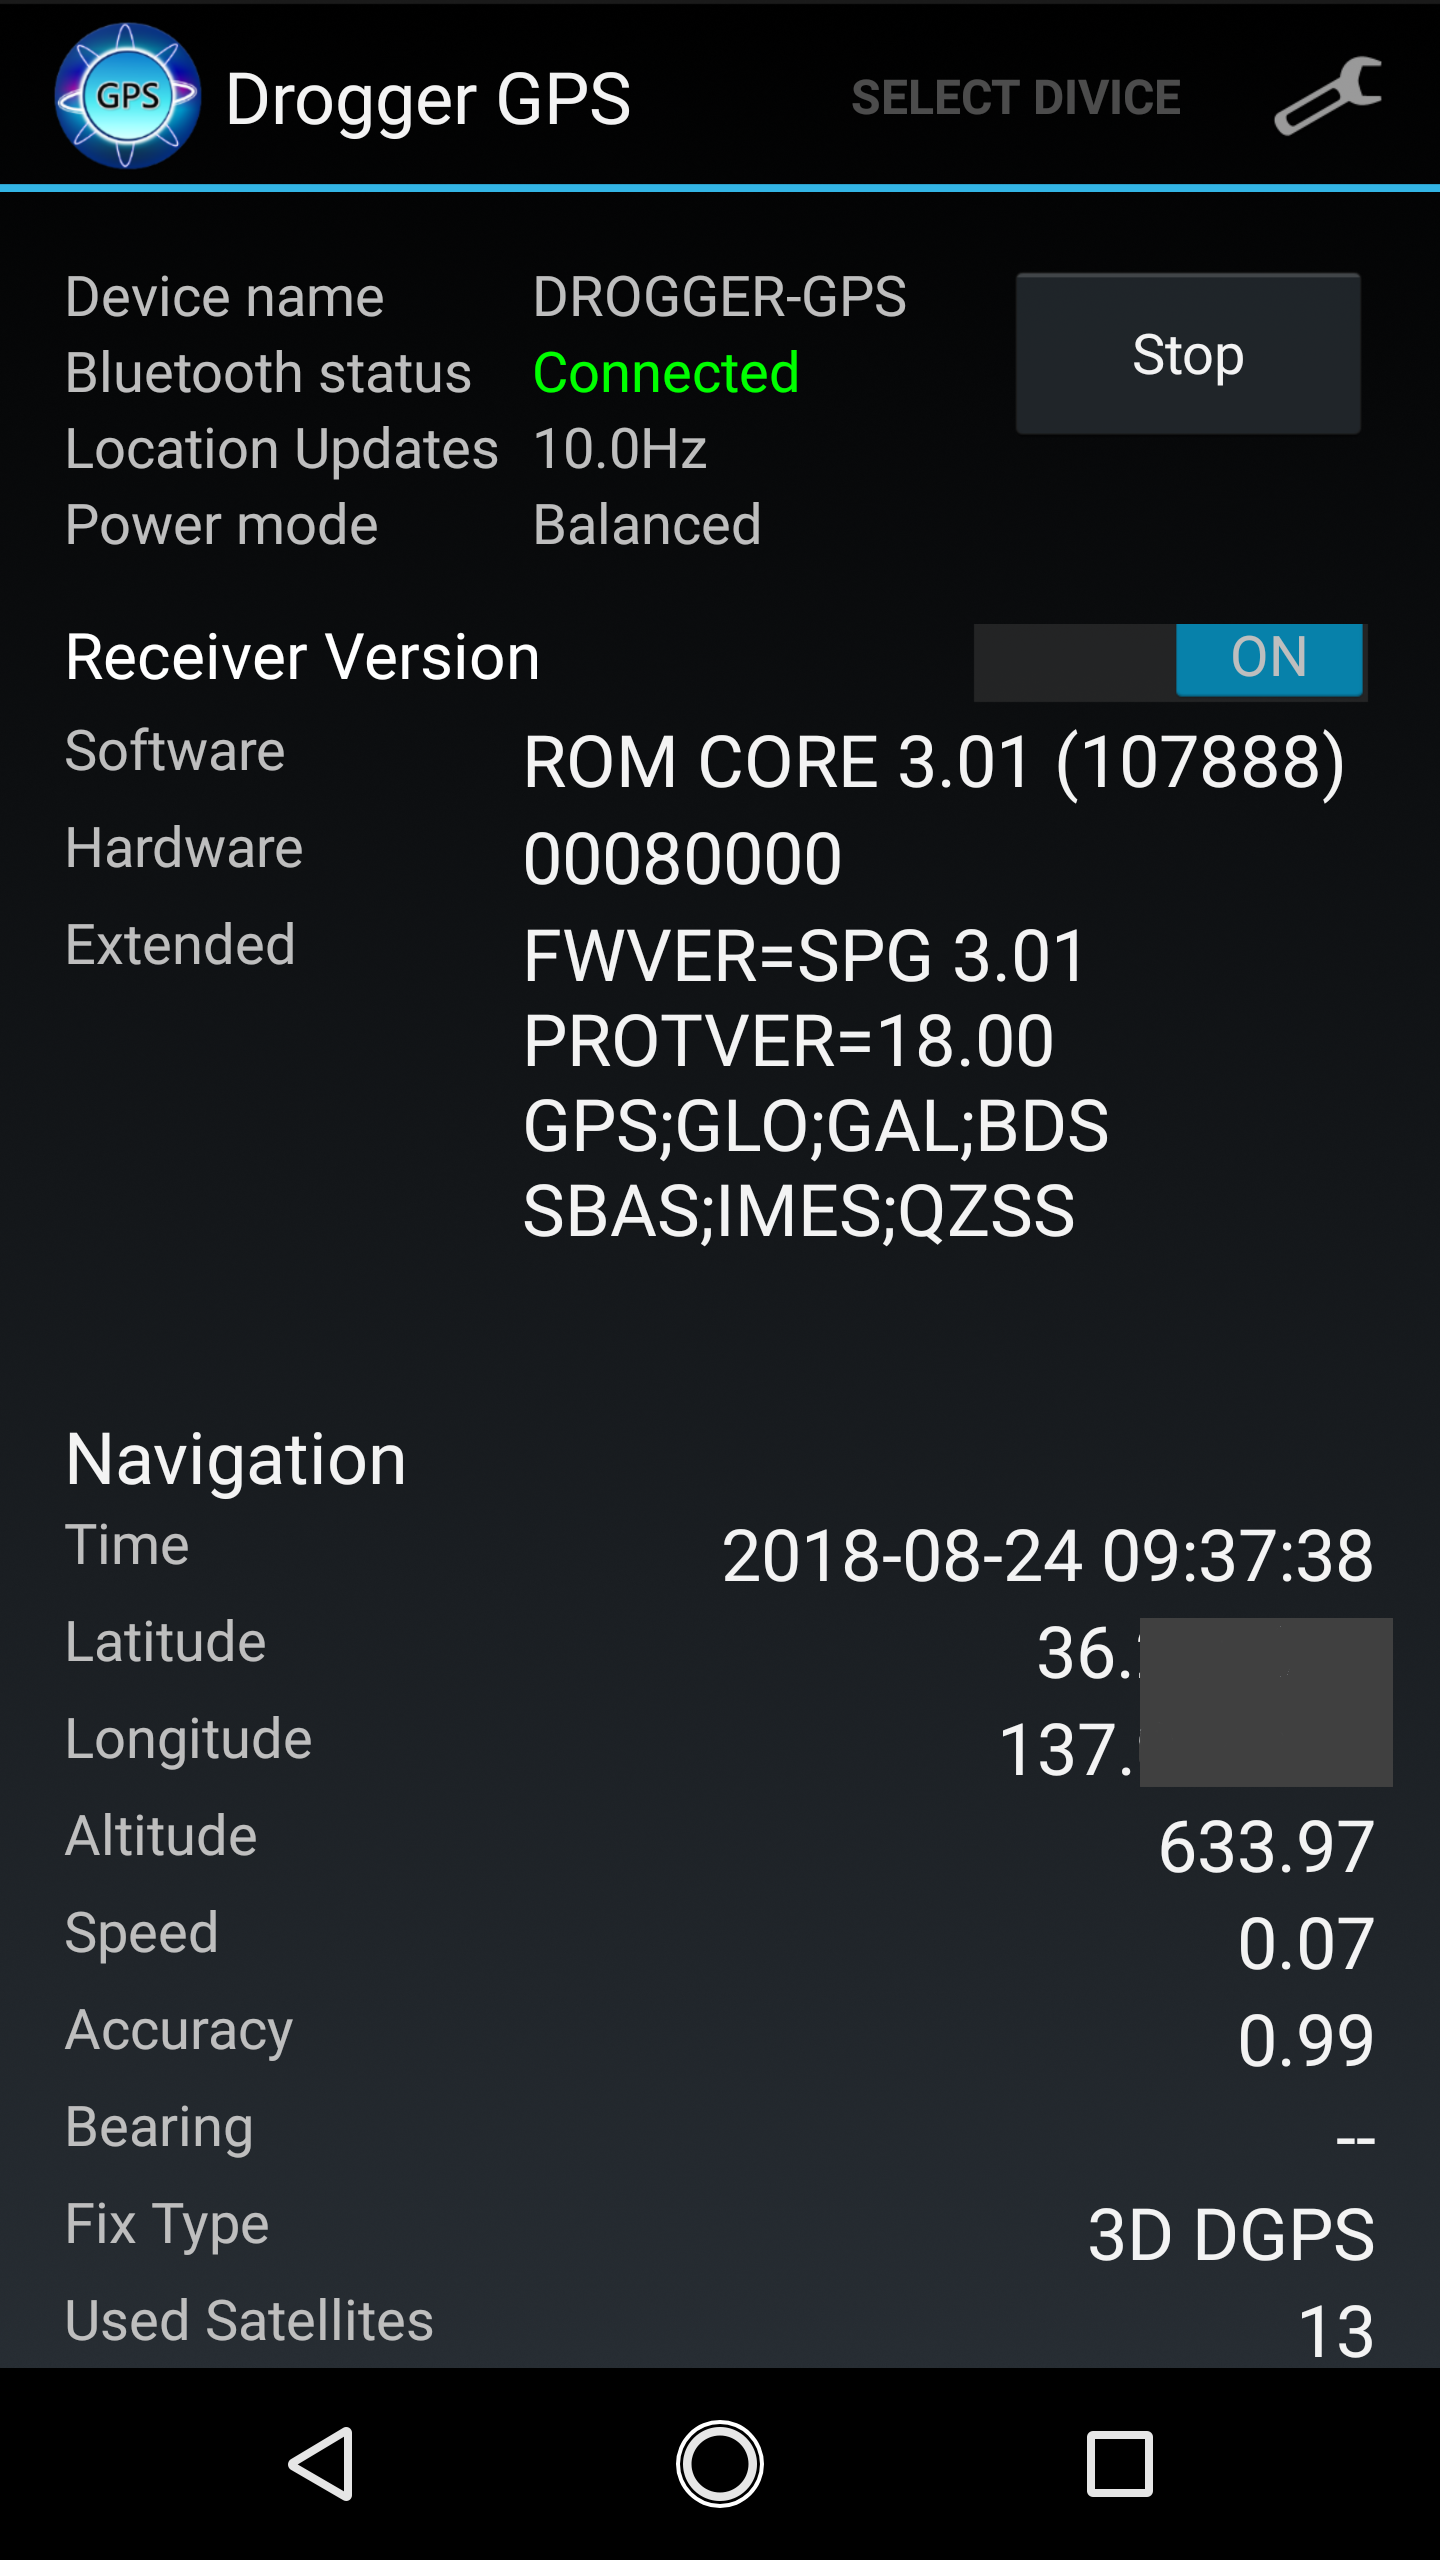Tap SELECT DIVICE in the action bar
The height and width of the screenshot is (2560, 1440).
(x=1016, y=98)
